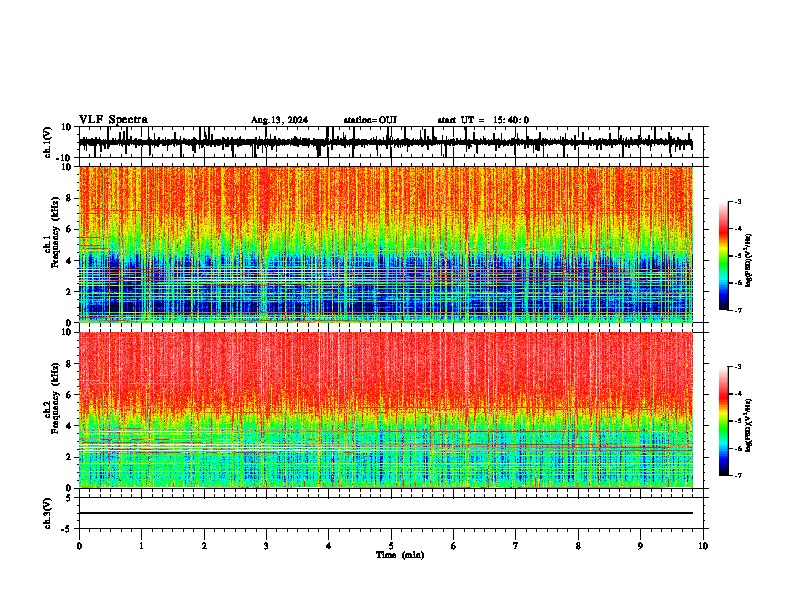This screenshot has height=612, width=792.
Task: Click the "-3" label on ch.2 colorbar
Action: [x=738, y=367]
